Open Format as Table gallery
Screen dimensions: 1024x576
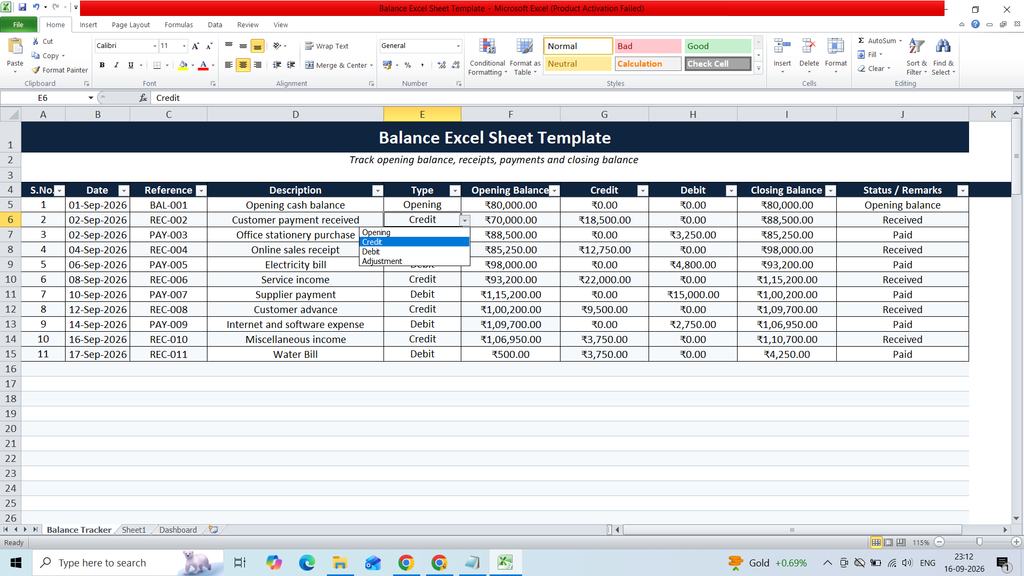(524, 57)
